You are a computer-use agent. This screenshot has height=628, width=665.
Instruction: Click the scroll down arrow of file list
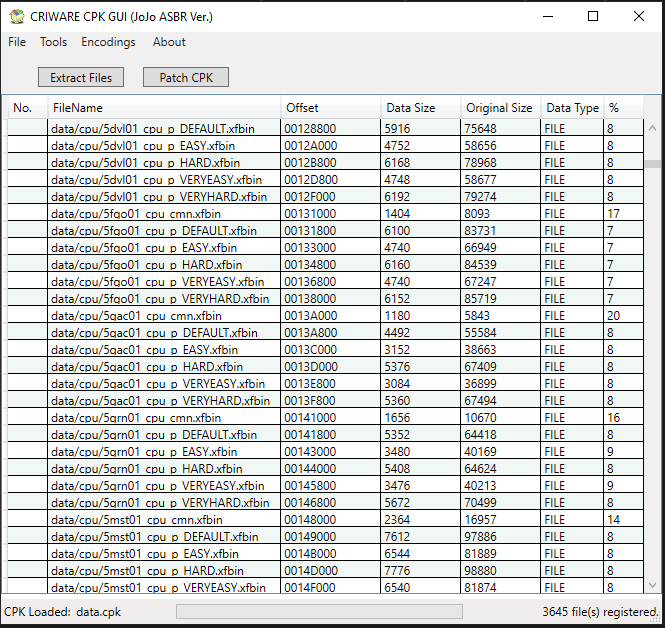(652, 585)
